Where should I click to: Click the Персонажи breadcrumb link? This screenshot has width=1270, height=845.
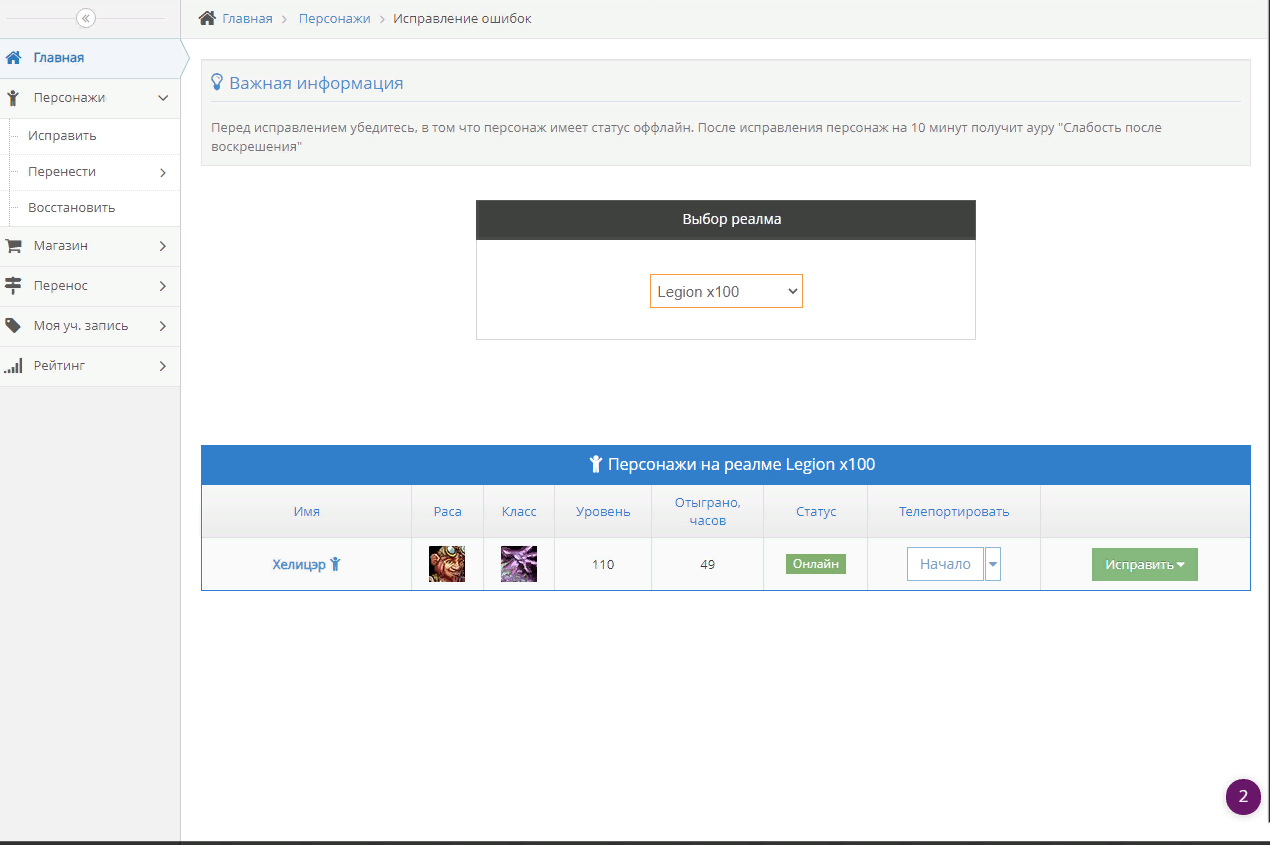334,19
